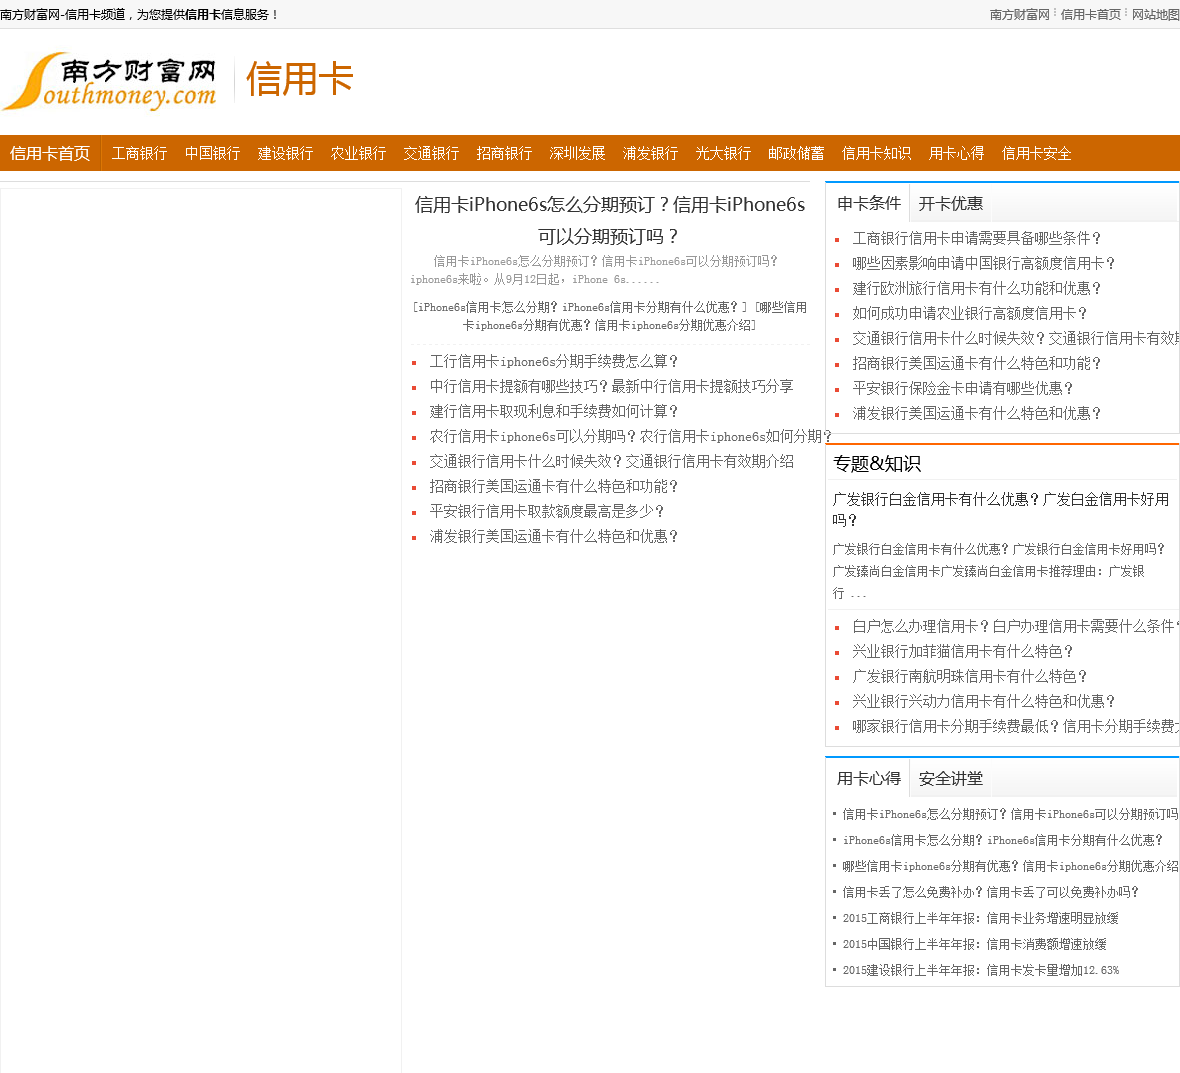Screen dimensions: 1180x1073
Task: Open link iPhone6s信用卡怎么分期 in brackets
Action: (580, 307)
